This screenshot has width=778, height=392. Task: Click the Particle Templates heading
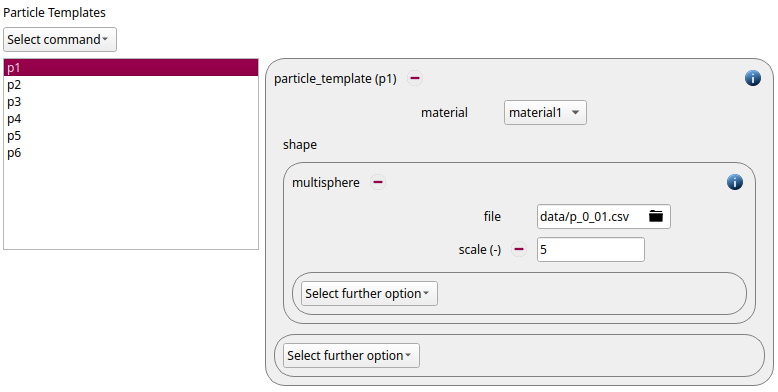pos(55,12)
